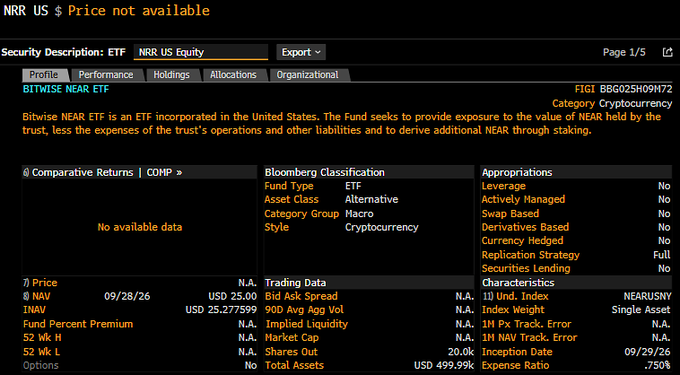The height and width of the screenshot is (375, 680).
Task: Open the Performance tab
Action: 106,75
